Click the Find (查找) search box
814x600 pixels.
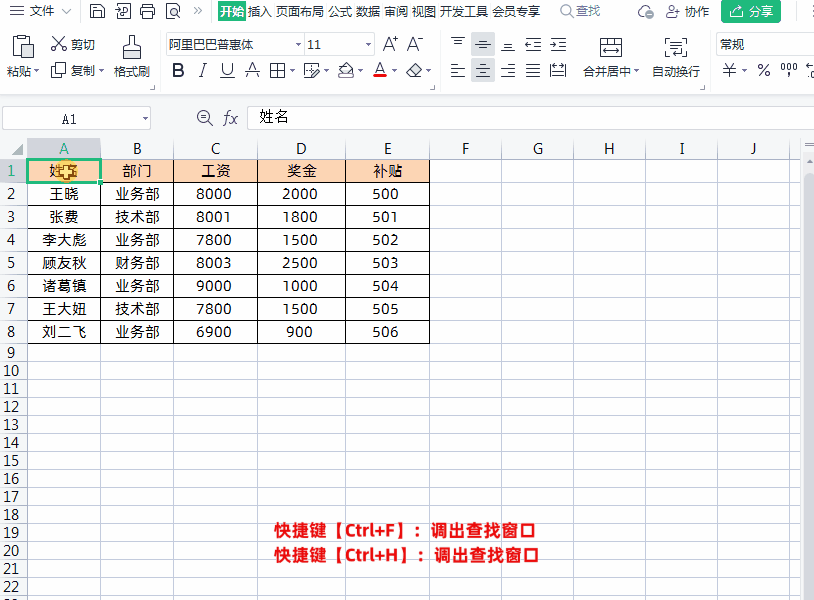click(x=580, y=11)
